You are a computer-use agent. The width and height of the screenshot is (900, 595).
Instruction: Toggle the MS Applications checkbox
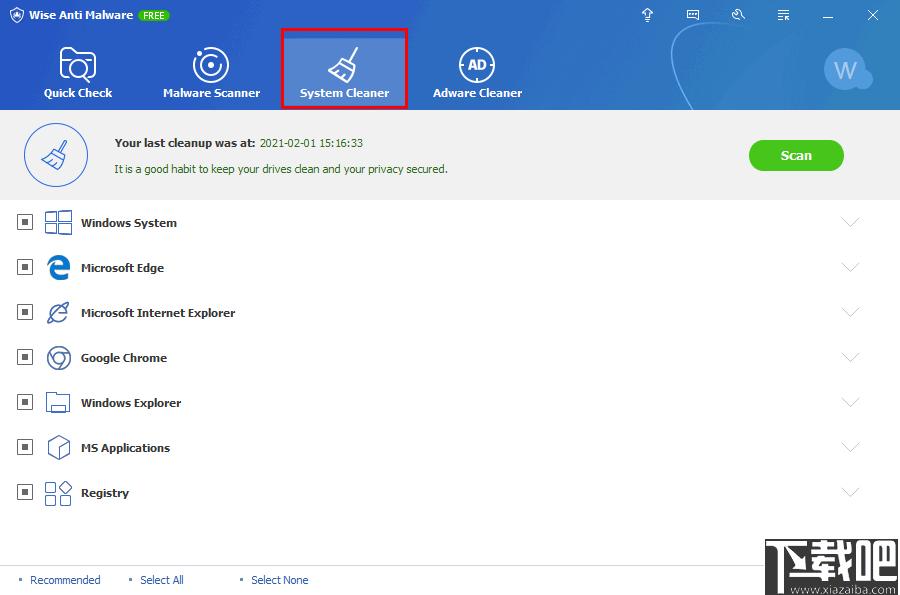pos(25,447)
